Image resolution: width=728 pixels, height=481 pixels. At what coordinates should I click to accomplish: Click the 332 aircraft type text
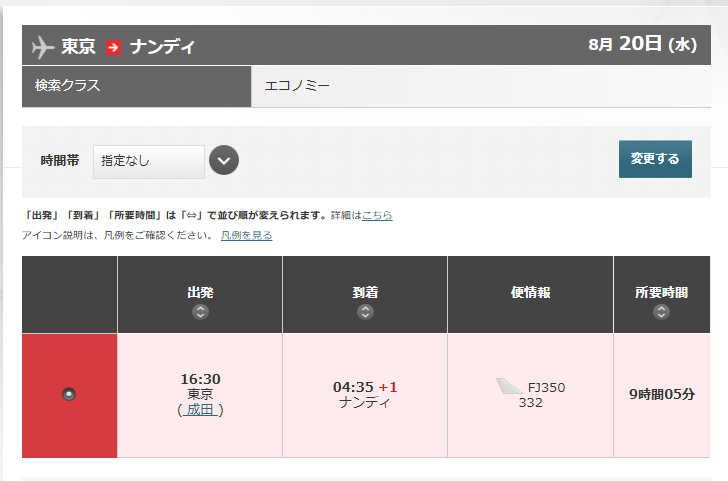pyautogui.click(x=531, y=403)
